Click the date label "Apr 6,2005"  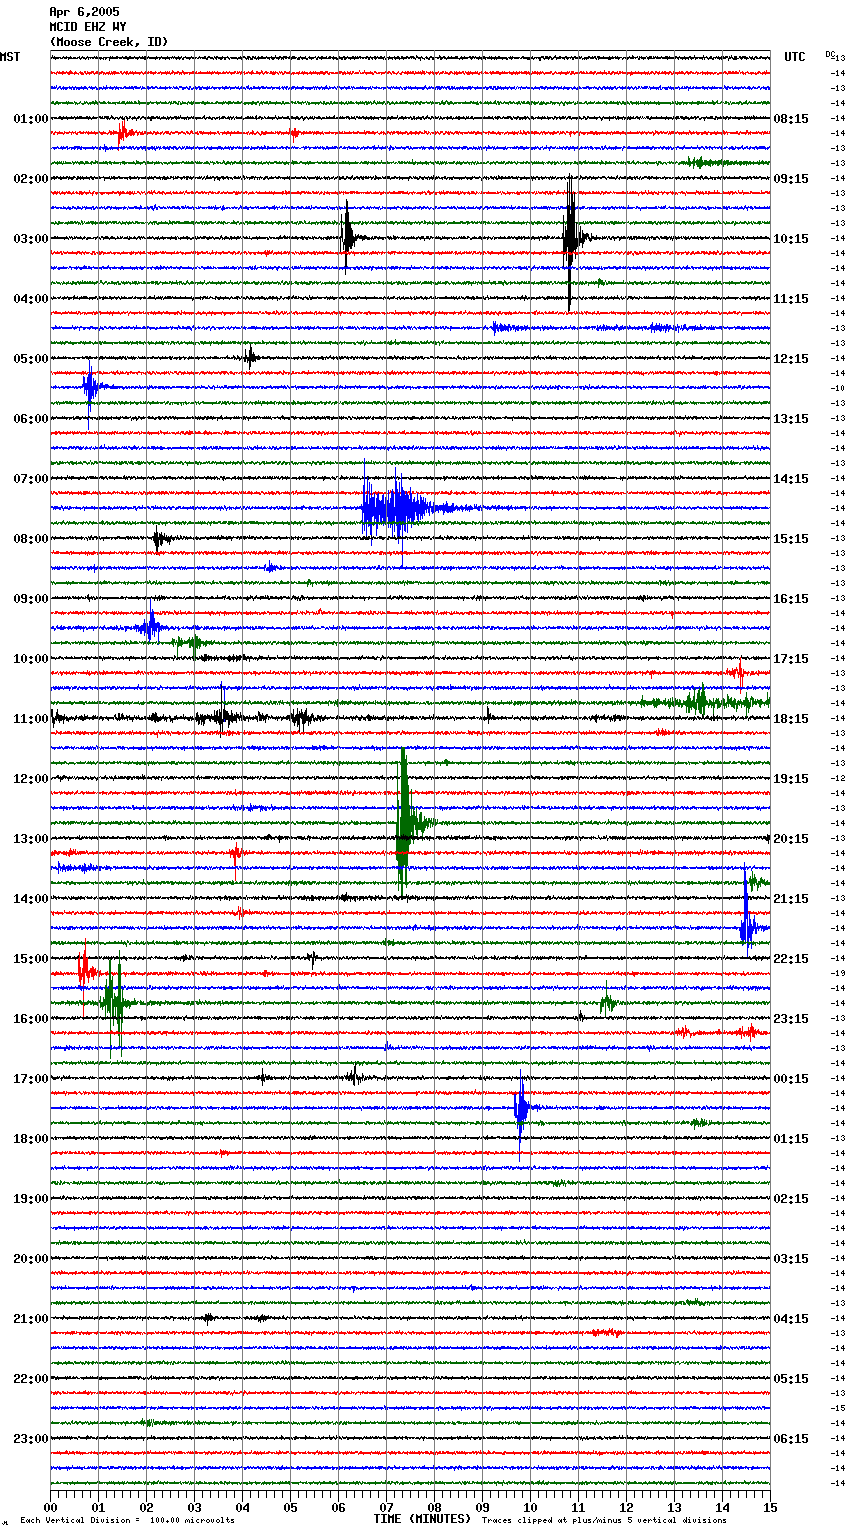84,12
